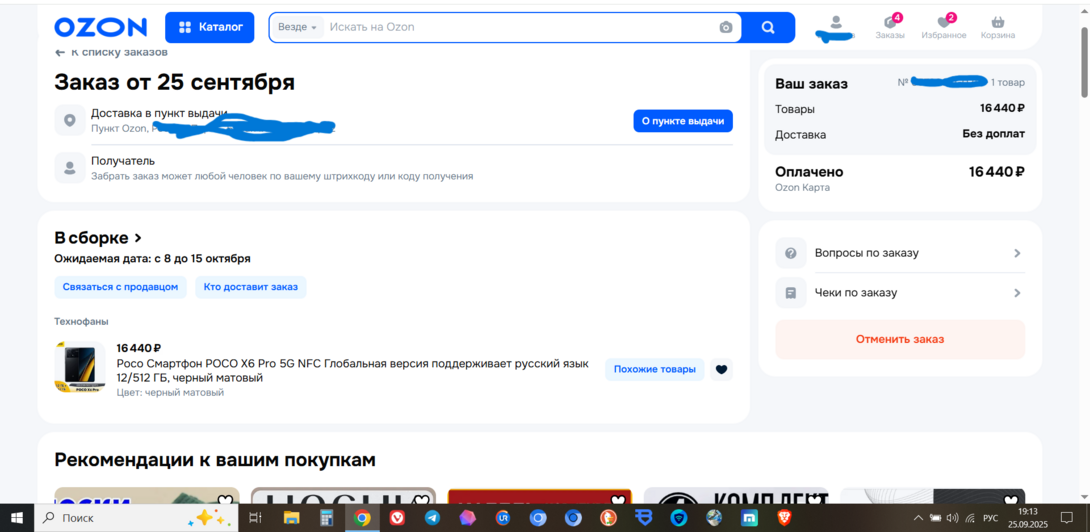
Task: Open image search via camera icon
Action: point(726,27)
